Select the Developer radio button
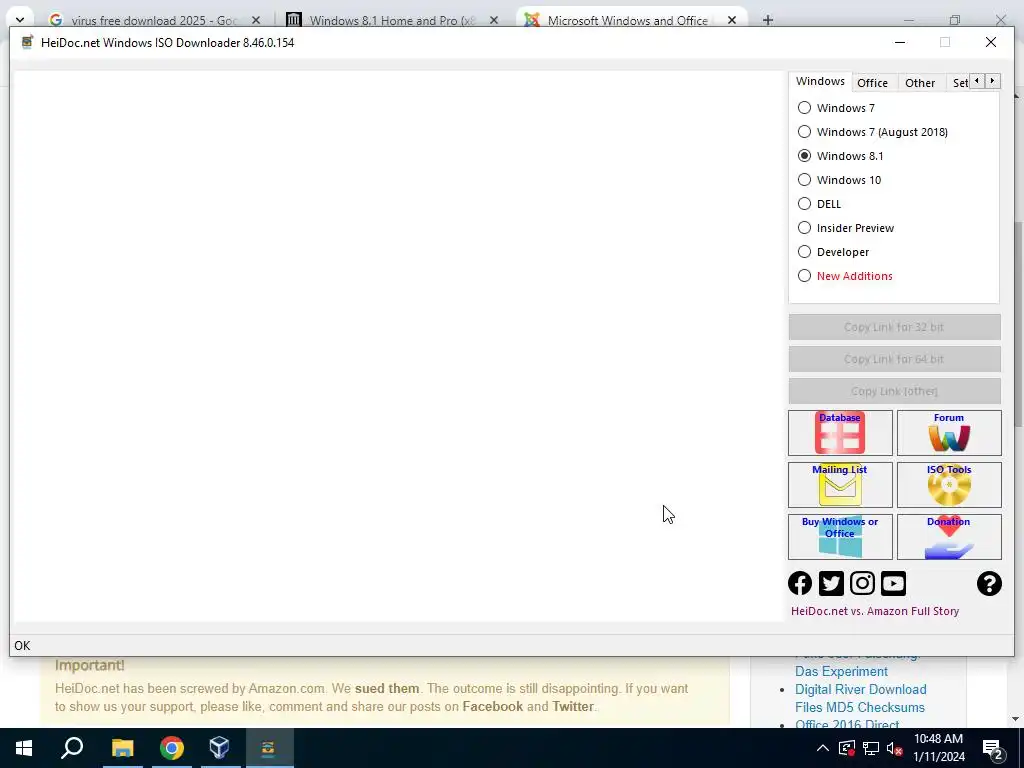The image size is (1024, 768). pyautogui.click(x=805, y=251)
